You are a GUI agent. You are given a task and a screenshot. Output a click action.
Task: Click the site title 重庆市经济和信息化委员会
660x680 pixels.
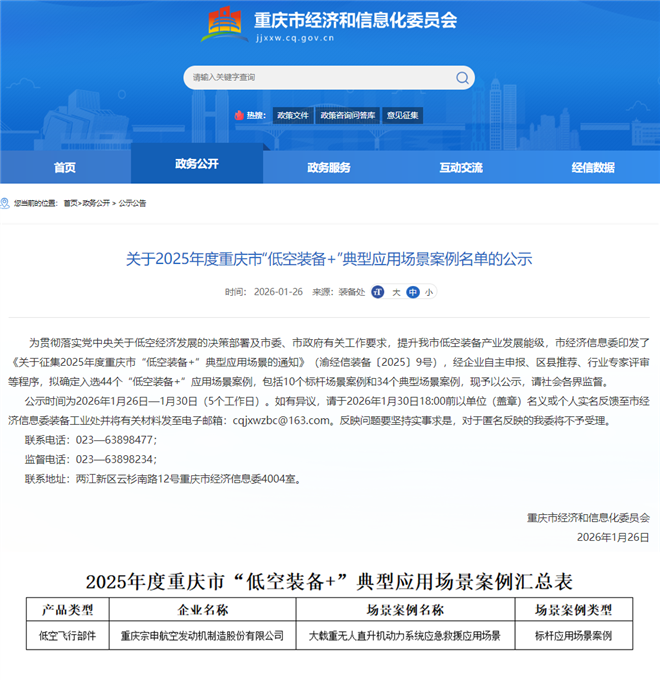pos(356,20)
